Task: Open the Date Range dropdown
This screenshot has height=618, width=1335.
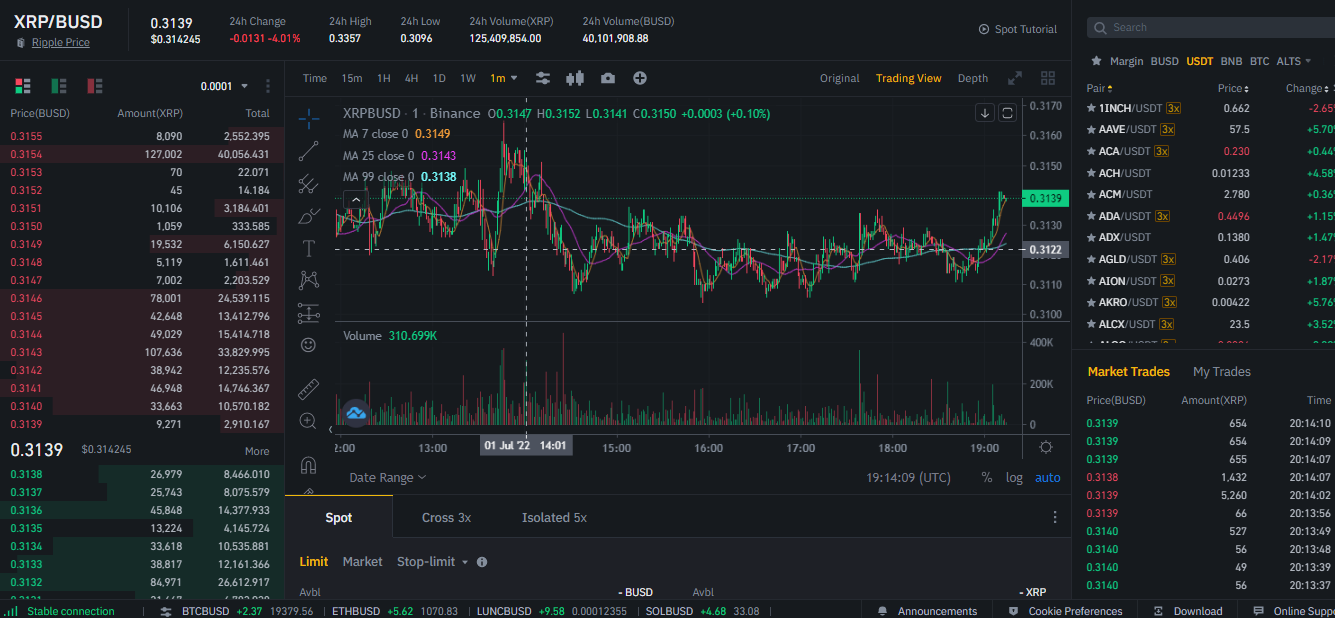Action: click(x=388, y=478)
